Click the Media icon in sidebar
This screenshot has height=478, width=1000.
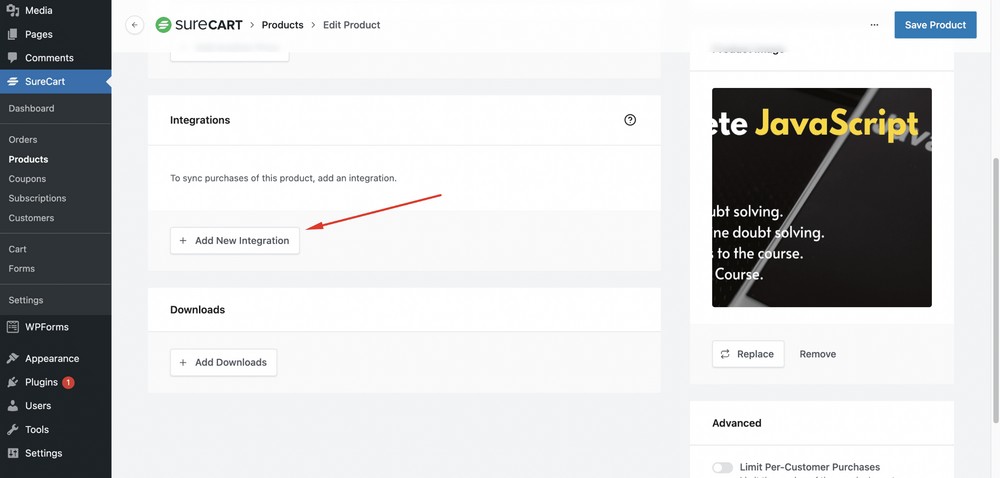pos(13,10)
